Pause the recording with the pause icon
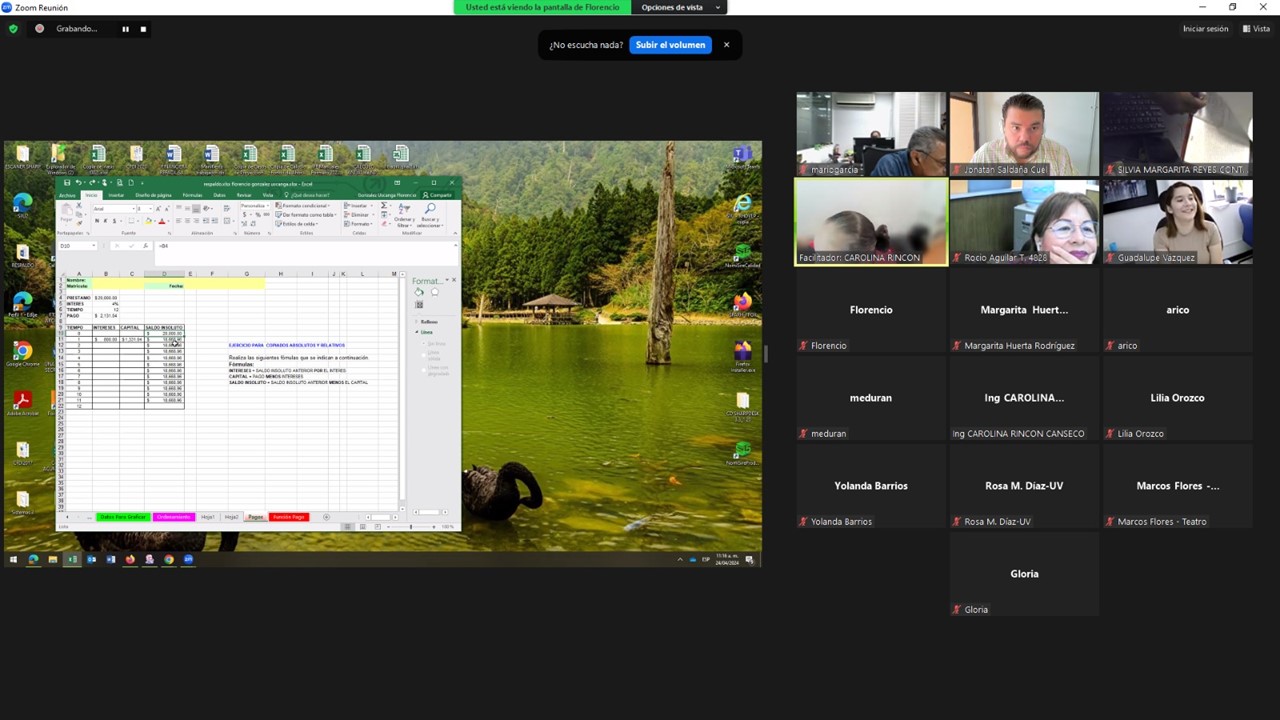 (125, 29)
